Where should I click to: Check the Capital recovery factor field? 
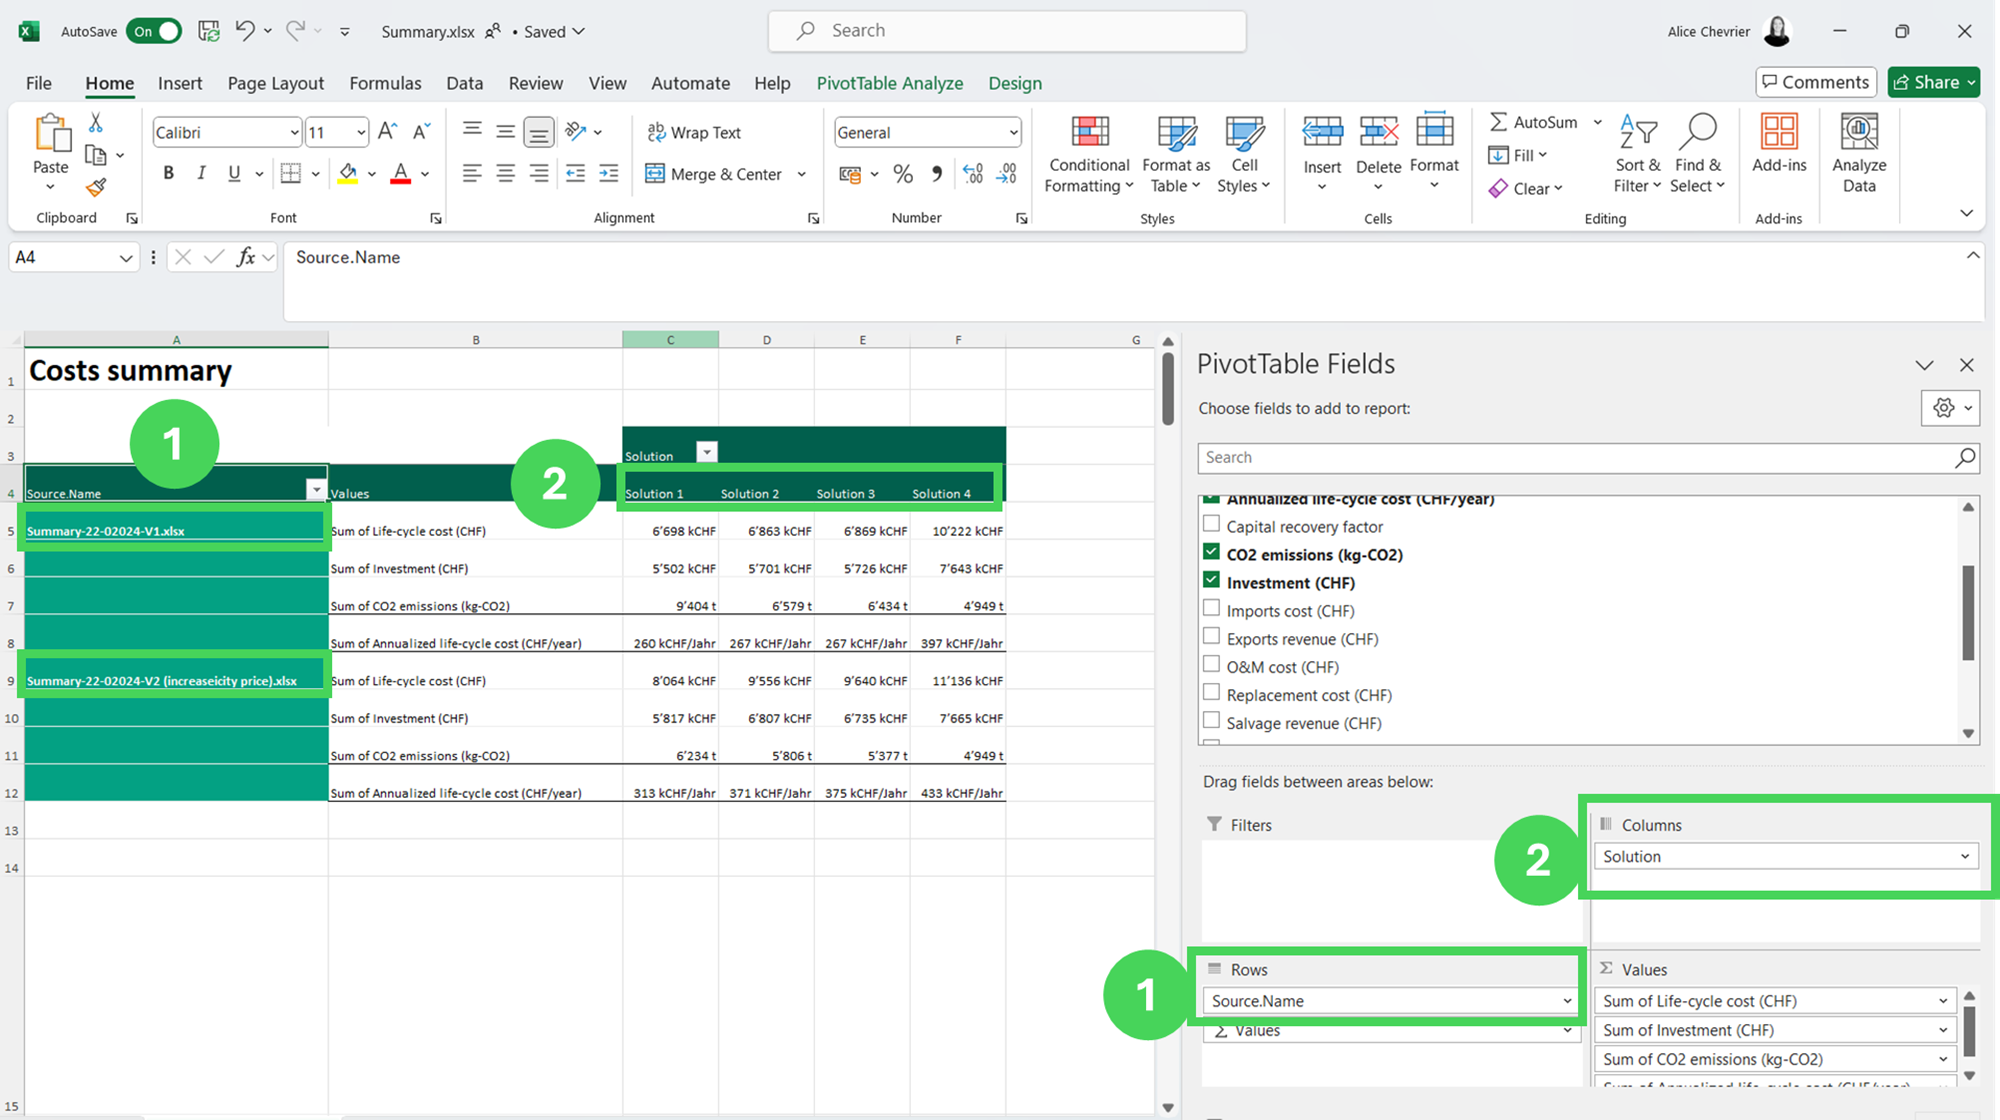(1211, 524)
